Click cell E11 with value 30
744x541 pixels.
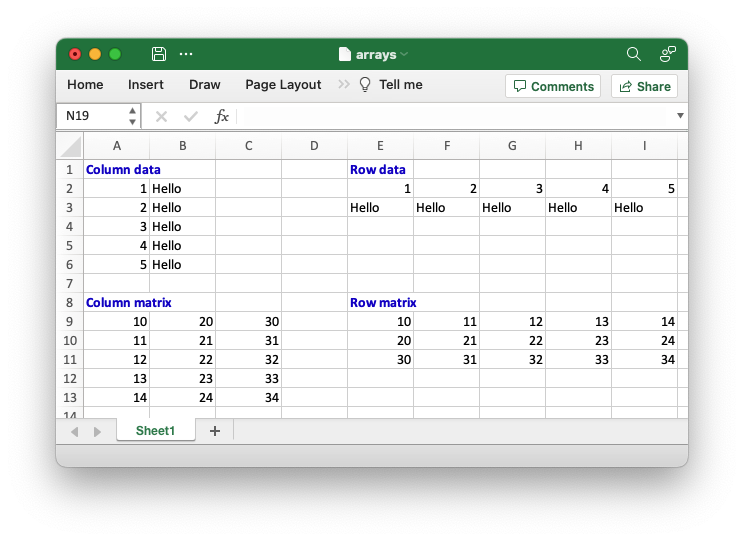[x=381, y=359]
